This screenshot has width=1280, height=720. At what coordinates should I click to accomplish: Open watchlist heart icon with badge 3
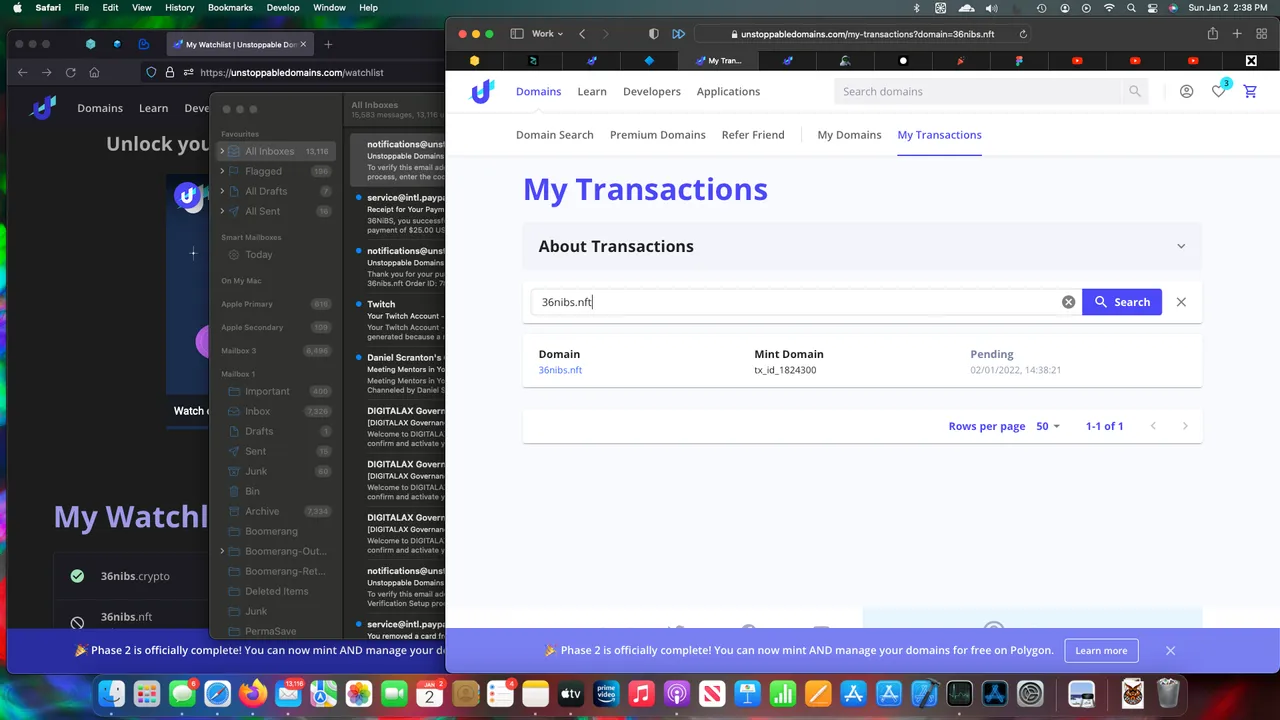tap(1218, 91)
